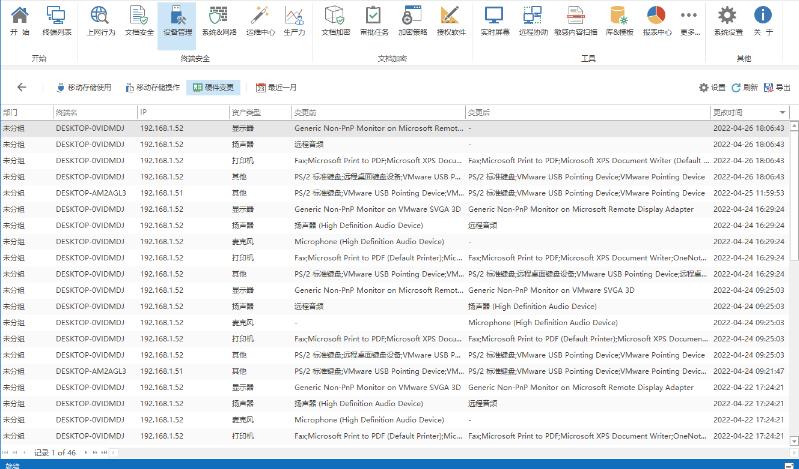Open the 上网行为 (web behavior) module
Viewport: 799px width, 469px height.
pos(101,20)
